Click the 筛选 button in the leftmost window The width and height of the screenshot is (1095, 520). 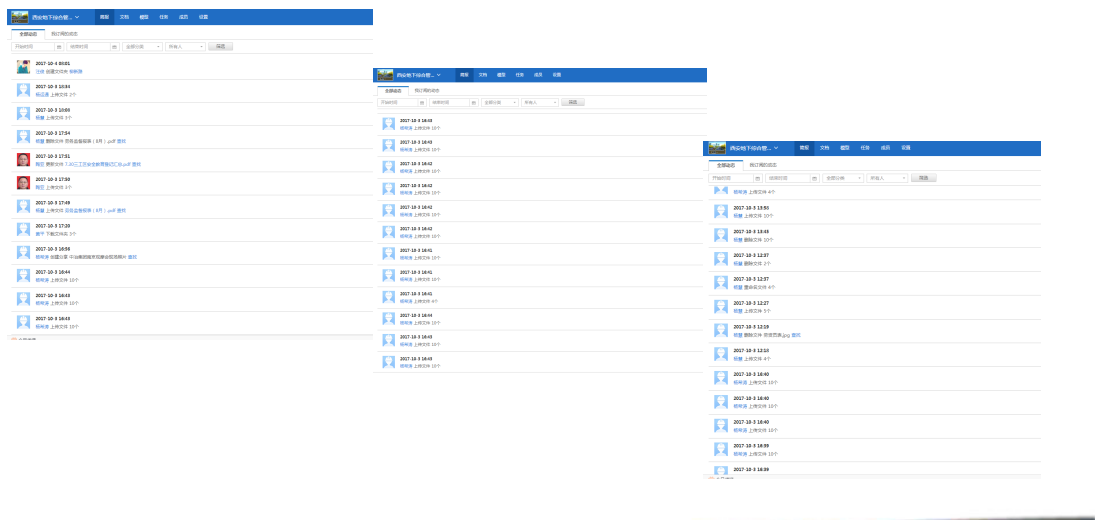220,47
